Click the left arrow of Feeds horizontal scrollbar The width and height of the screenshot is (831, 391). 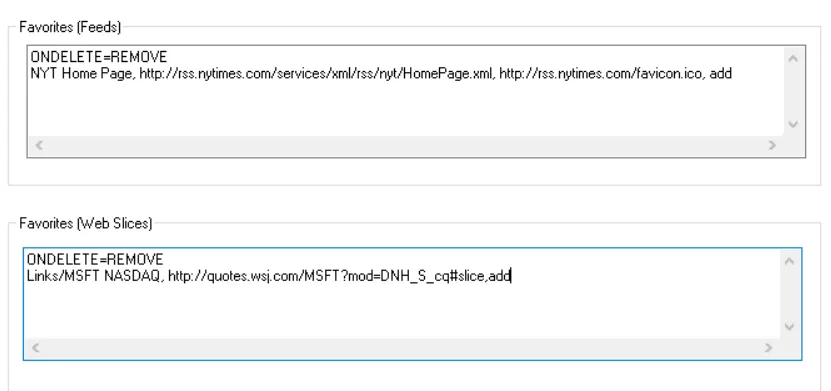39,145
